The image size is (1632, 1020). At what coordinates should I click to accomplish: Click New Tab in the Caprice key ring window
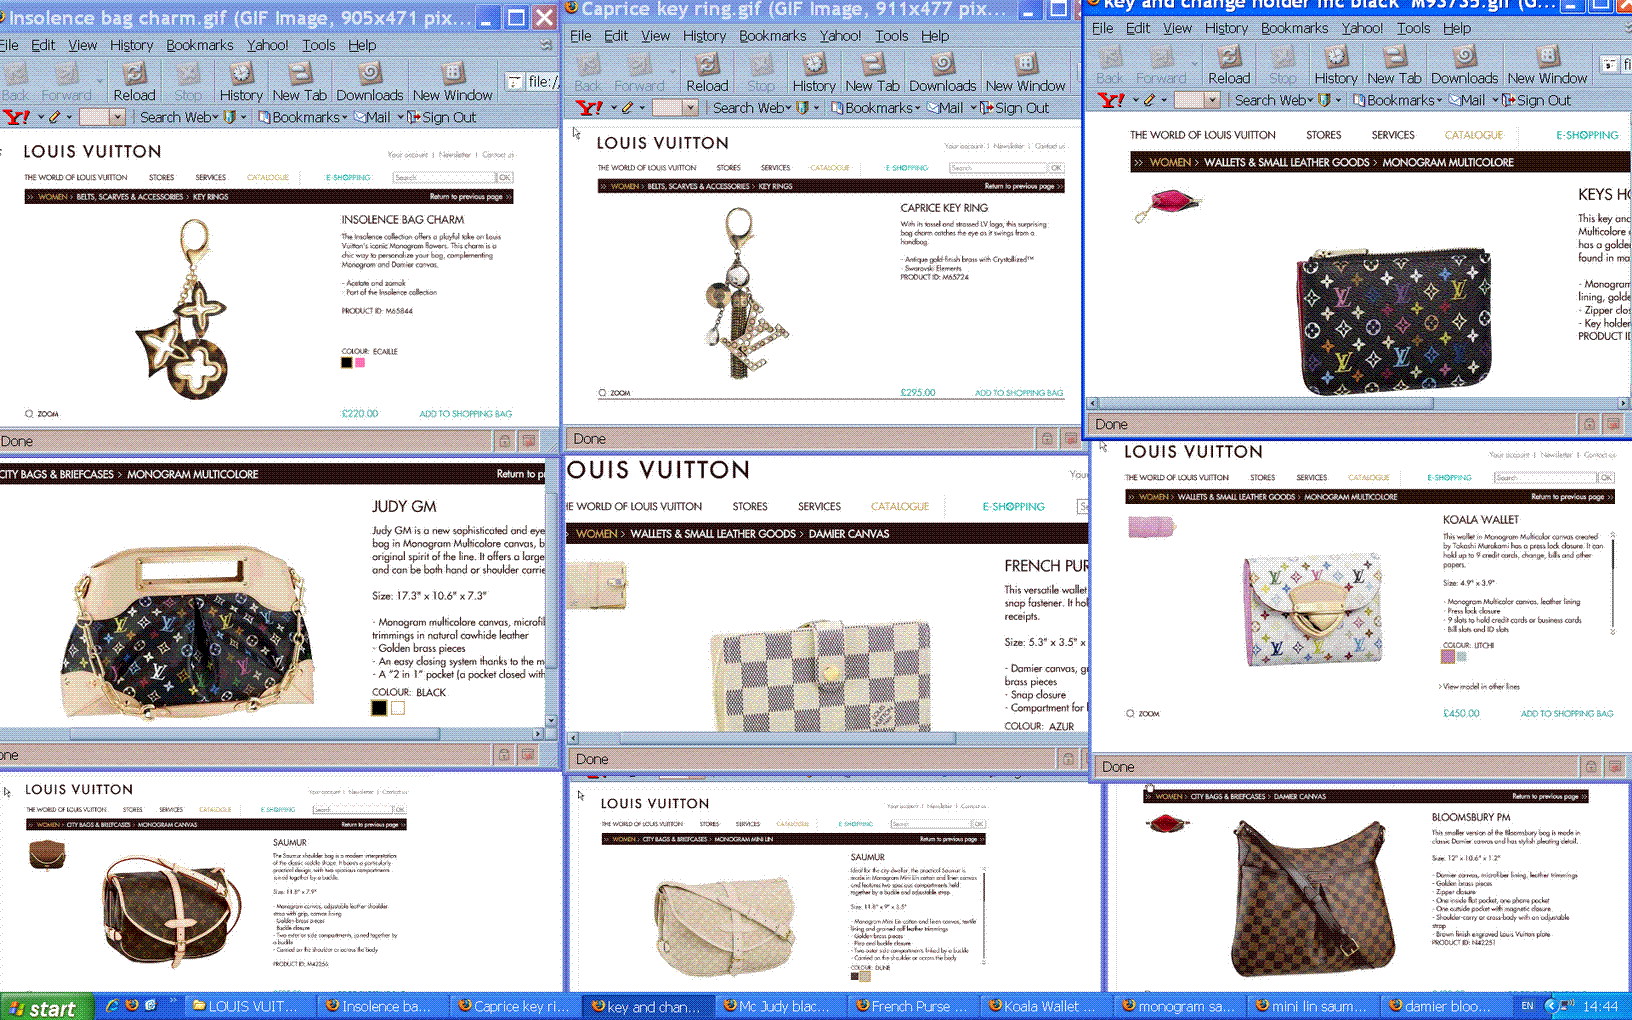(x=872, y=73)
